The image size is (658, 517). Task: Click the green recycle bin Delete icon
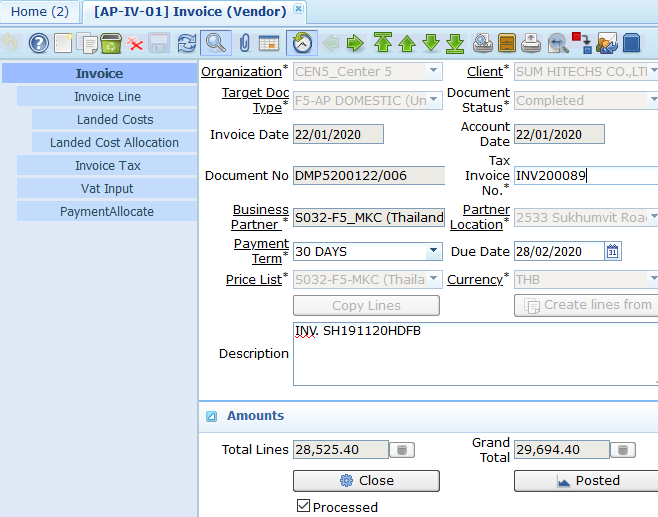[111, 43]
